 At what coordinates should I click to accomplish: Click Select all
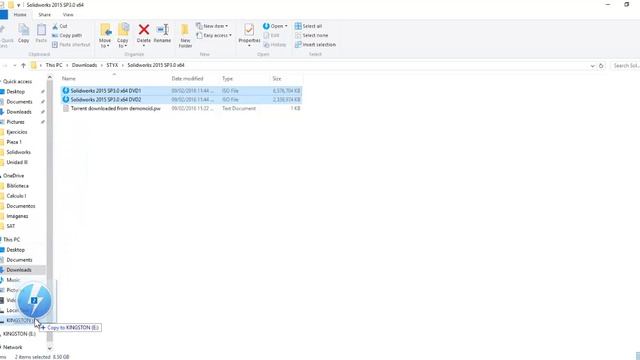point(309,26)
